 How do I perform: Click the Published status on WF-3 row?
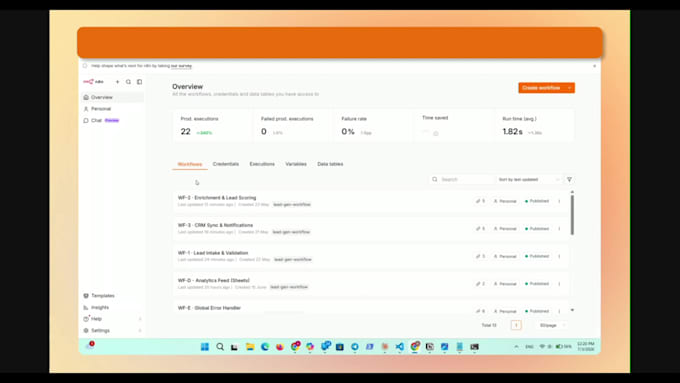[537, 229]
